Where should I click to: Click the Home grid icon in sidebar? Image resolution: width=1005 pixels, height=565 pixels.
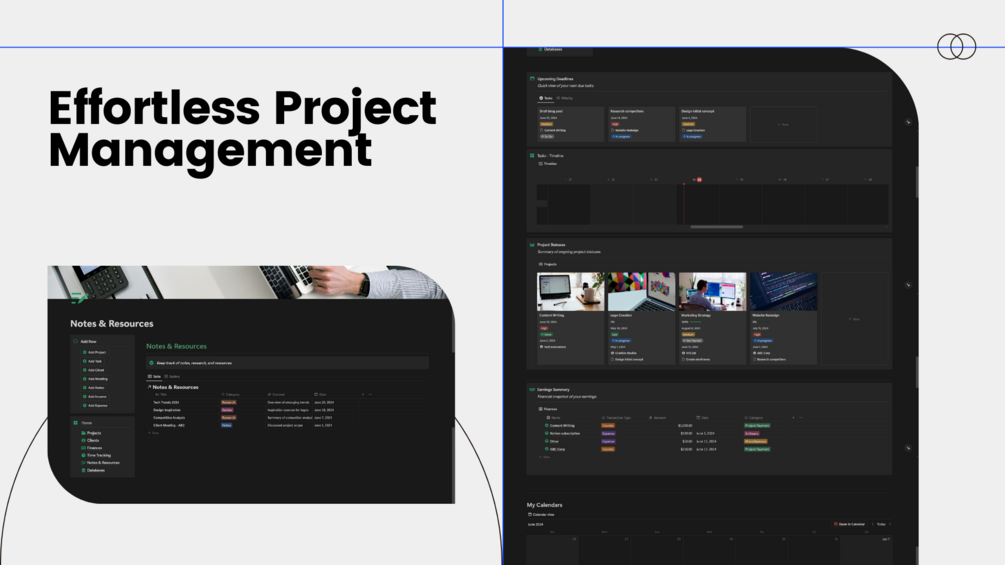pos(76,423)
